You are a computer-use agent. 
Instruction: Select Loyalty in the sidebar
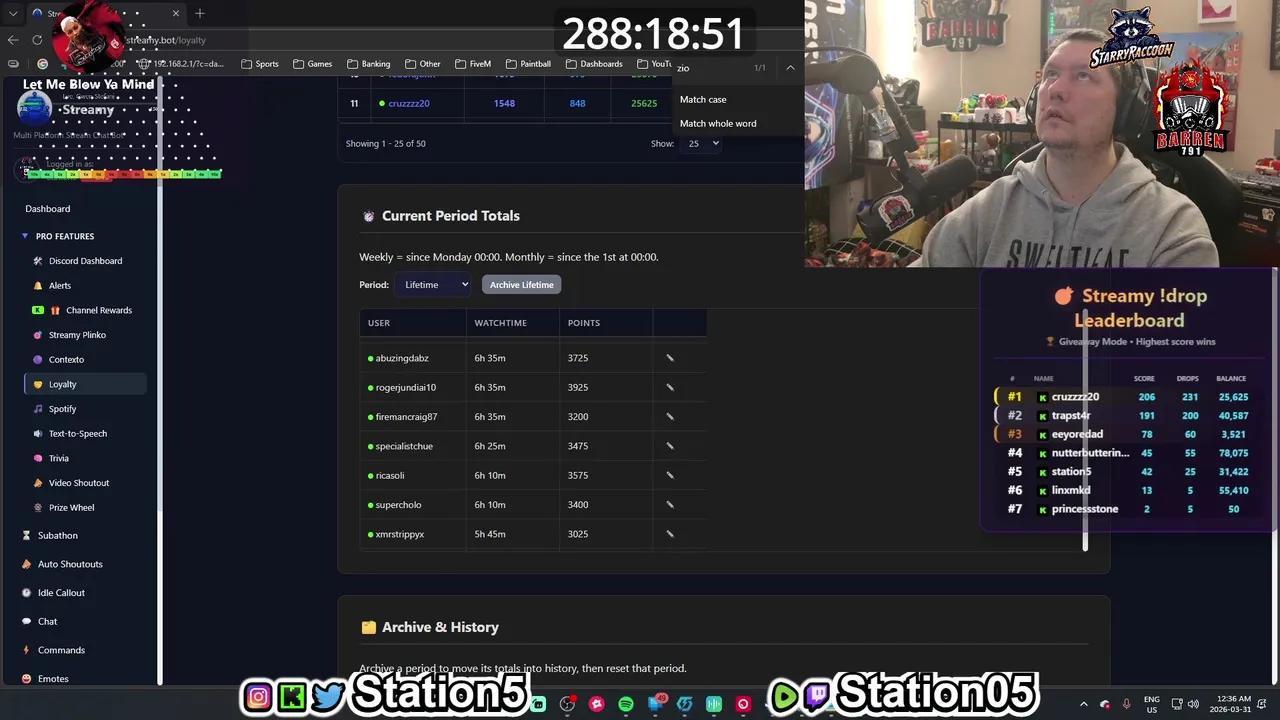pos(85,384)
